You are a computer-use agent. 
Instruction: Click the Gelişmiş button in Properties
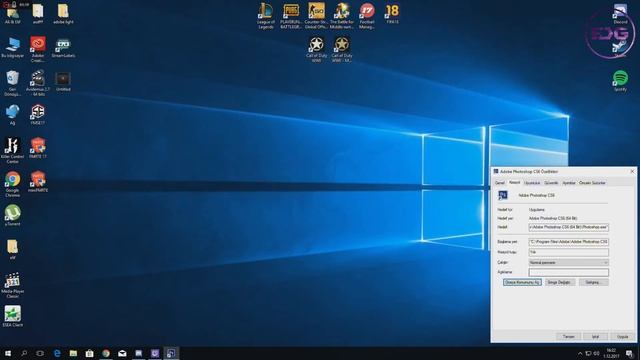593,282
